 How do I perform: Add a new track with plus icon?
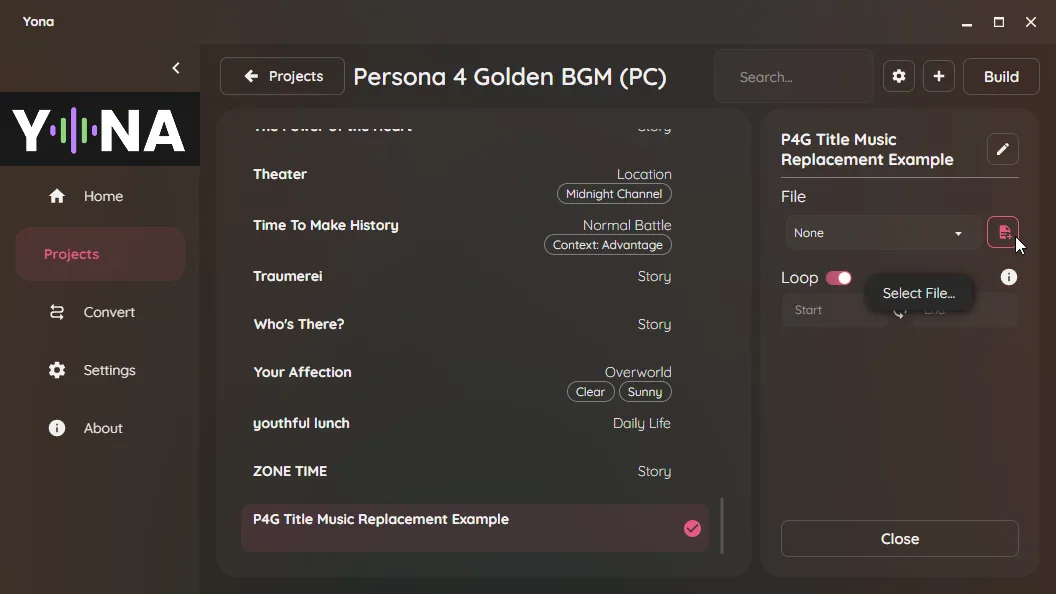click(x=939, y=77)
